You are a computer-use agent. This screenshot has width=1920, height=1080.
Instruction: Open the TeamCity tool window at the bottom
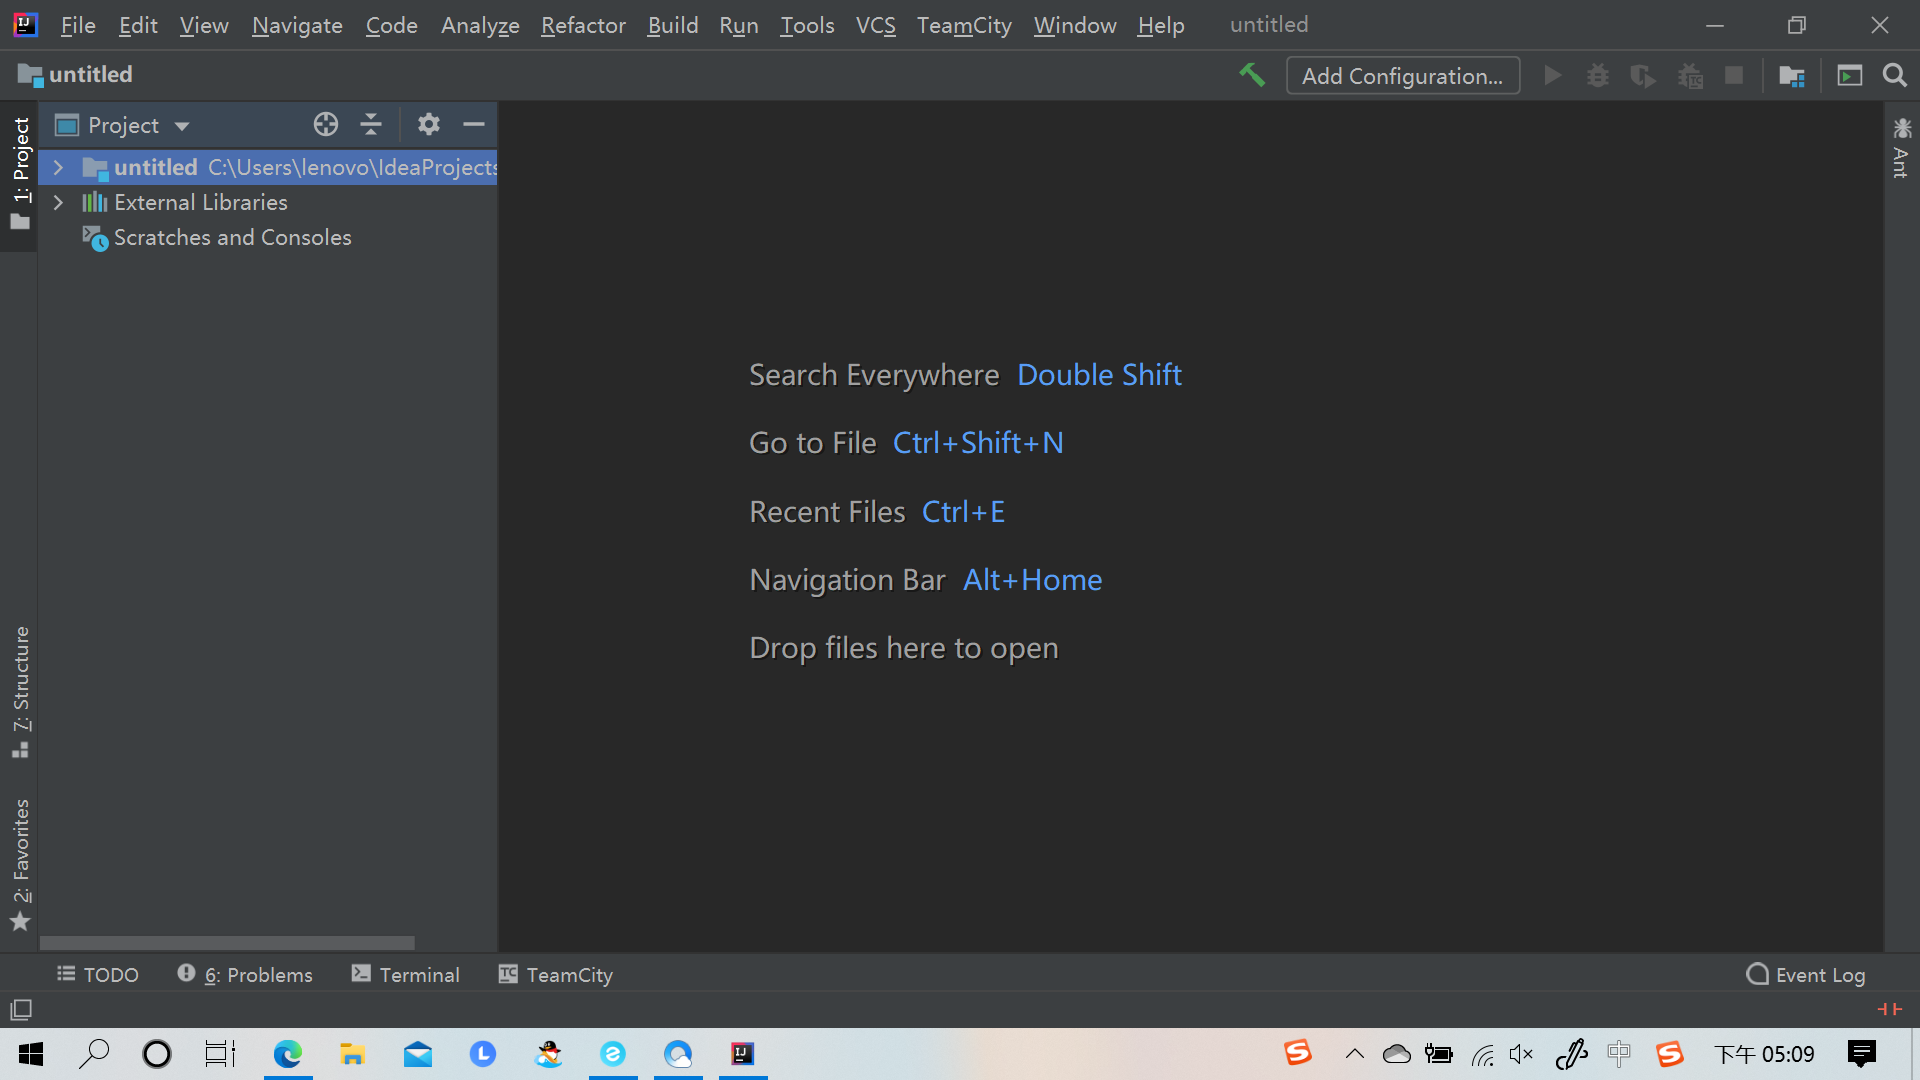coord(555,974)
